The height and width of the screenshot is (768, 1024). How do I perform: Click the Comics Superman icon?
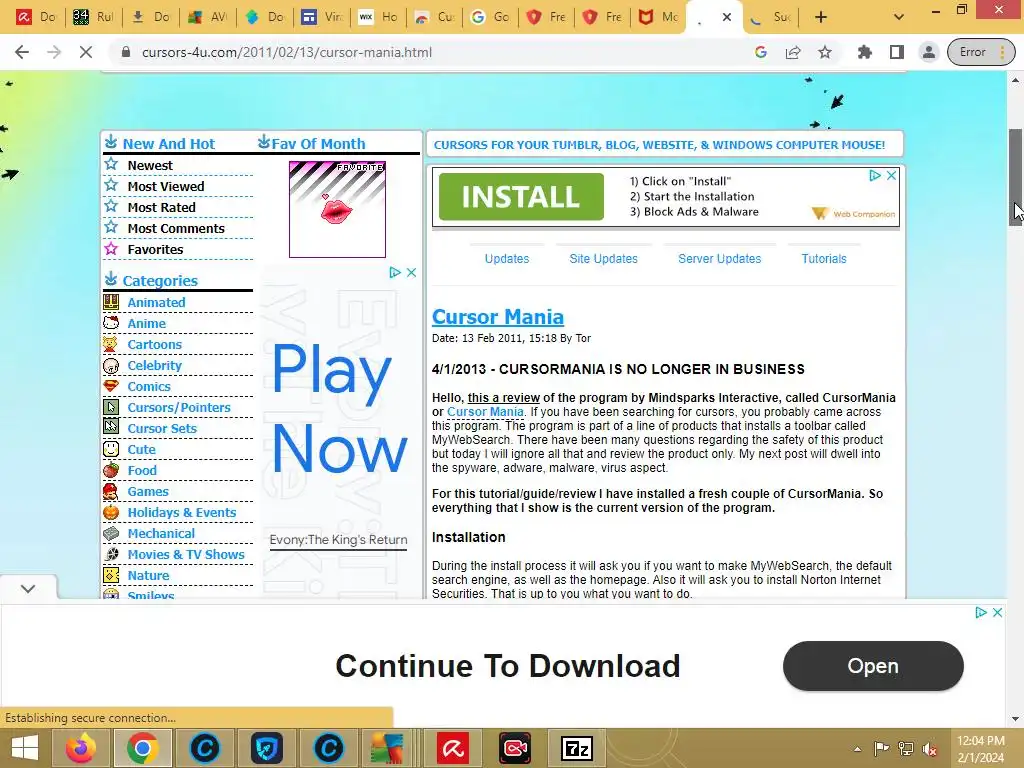click(x=112, y=385)
